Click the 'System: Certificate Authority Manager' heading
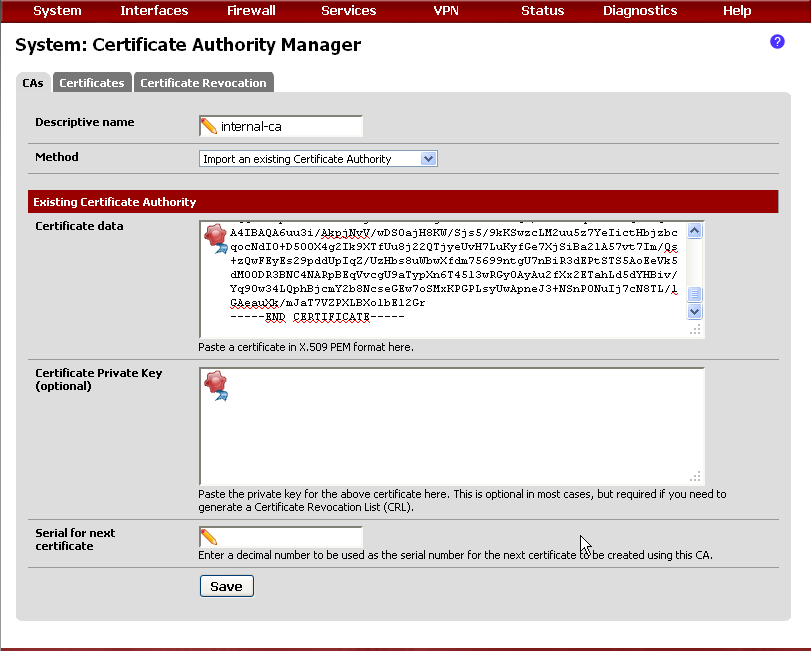This screenshot has height=651, width=811. tap(188, 45)
